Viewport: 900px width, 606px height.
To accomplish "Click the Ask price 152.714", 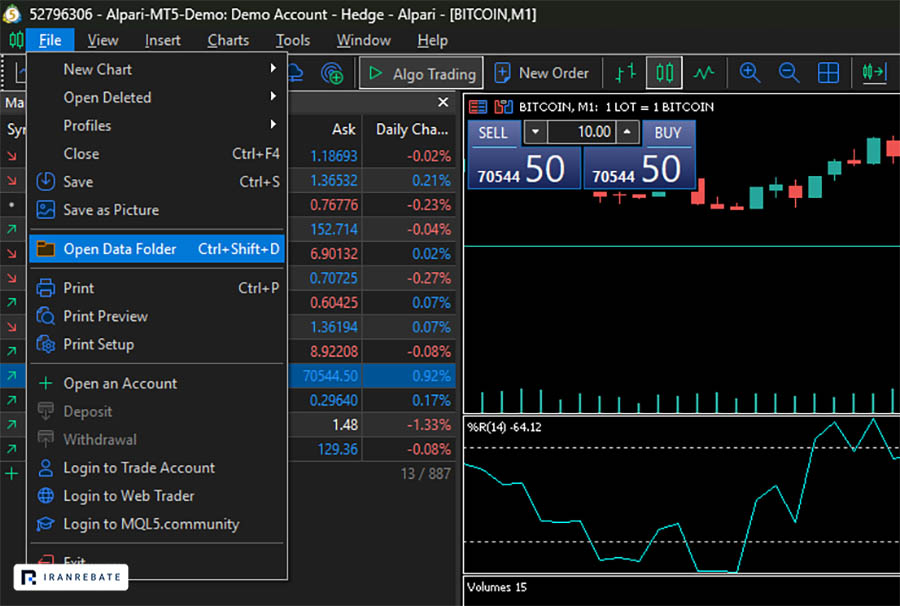I will [x=333, y=230].
